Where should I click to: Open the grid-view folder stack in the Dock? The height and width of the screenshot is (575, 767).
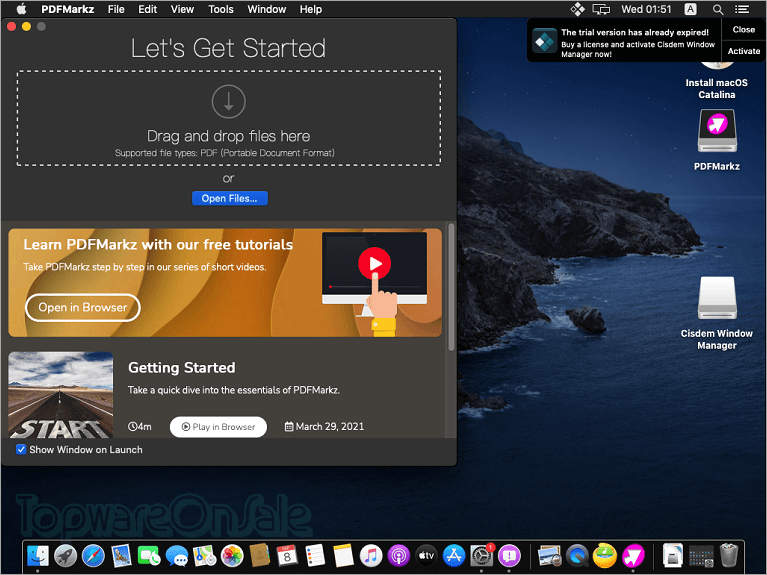(x=700, y=556)
